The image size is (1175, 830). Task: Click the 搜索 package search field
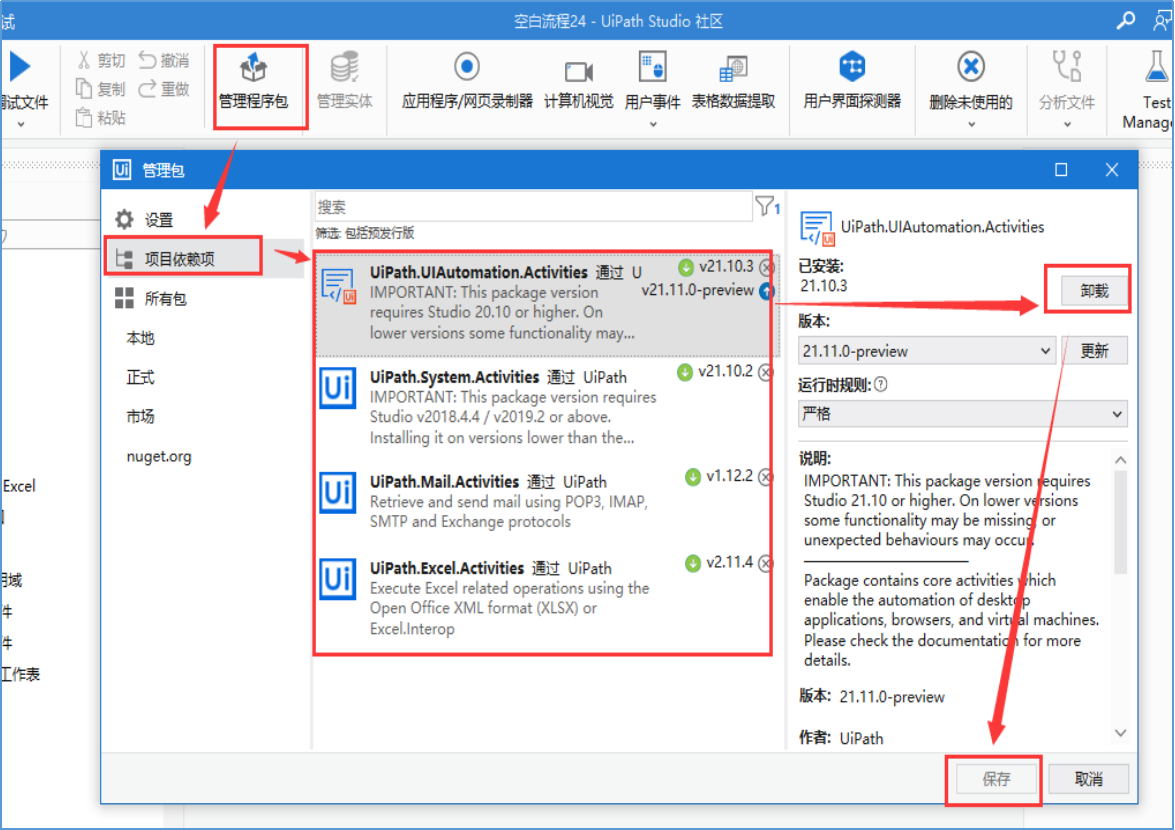(x=533, y=207)
